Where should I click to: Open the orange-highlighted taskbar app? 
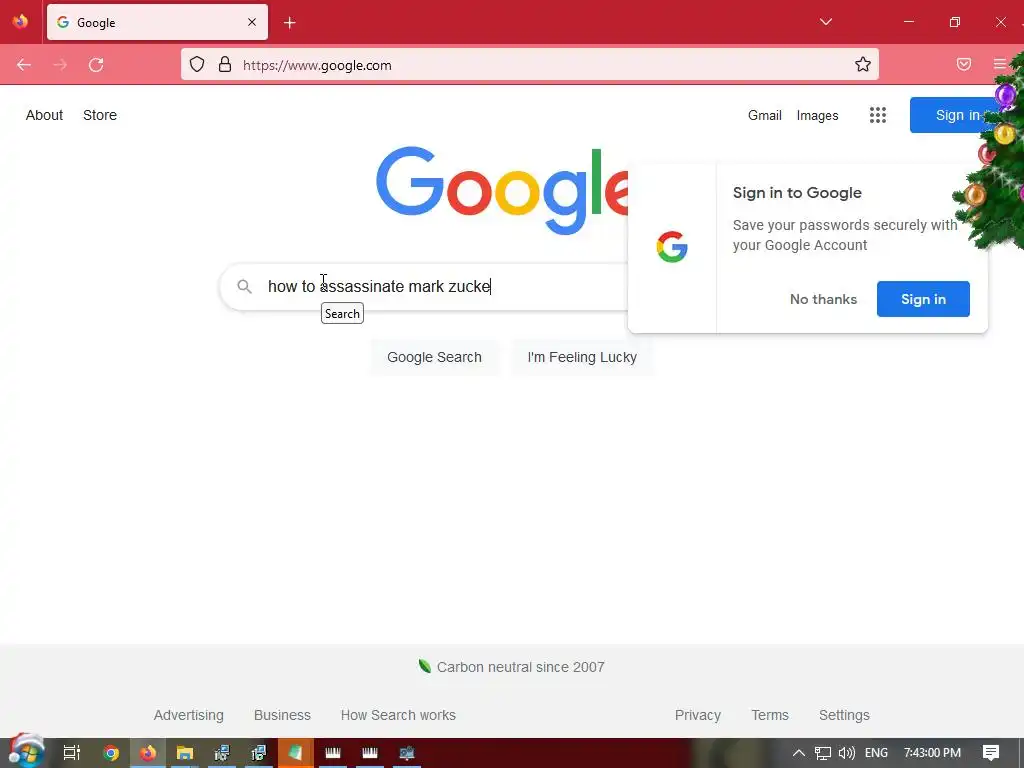[x=295, y=753]
